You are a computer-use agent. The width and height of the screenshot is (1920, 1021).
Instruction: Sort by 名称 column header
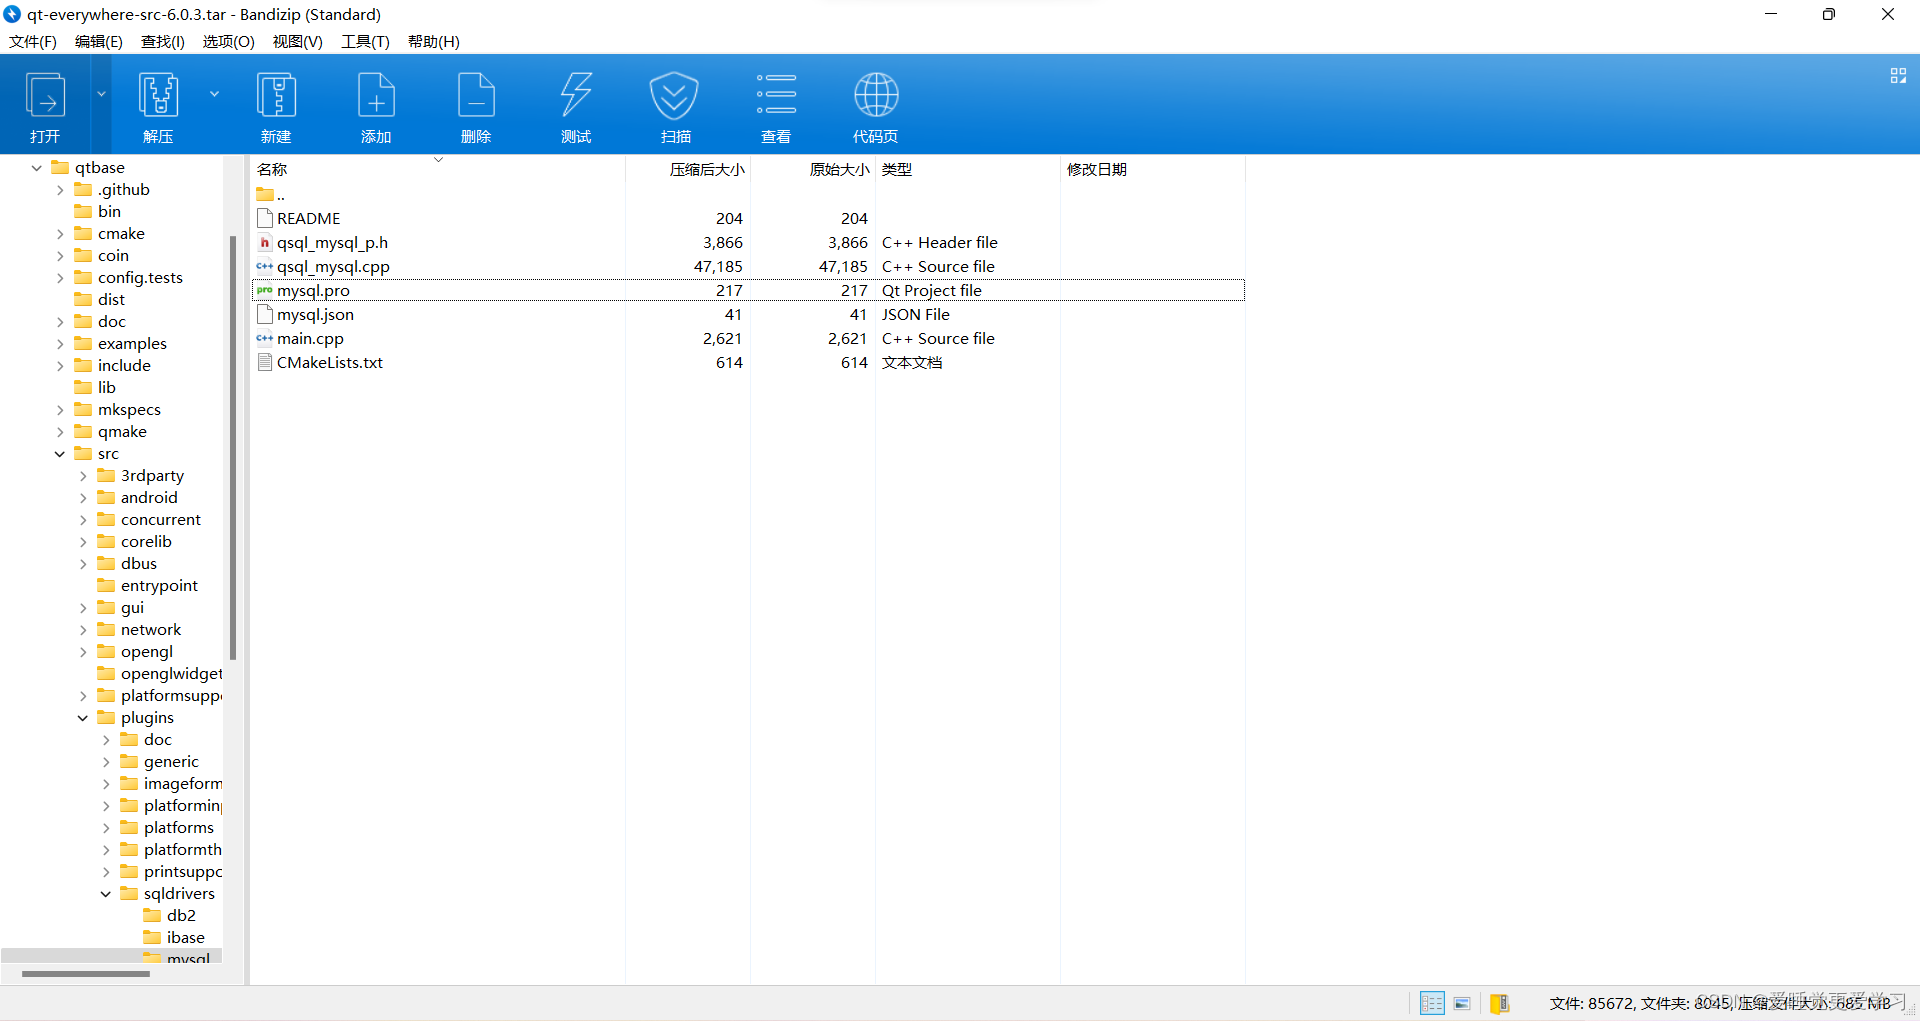(438, 169)
